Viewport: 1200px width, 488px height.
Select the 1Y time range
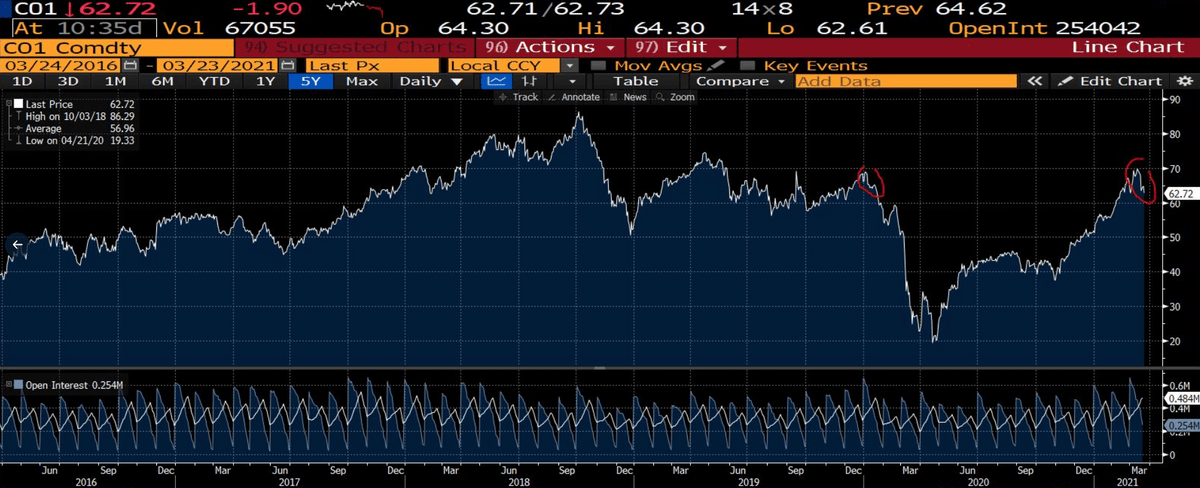(x=265, y=81)
